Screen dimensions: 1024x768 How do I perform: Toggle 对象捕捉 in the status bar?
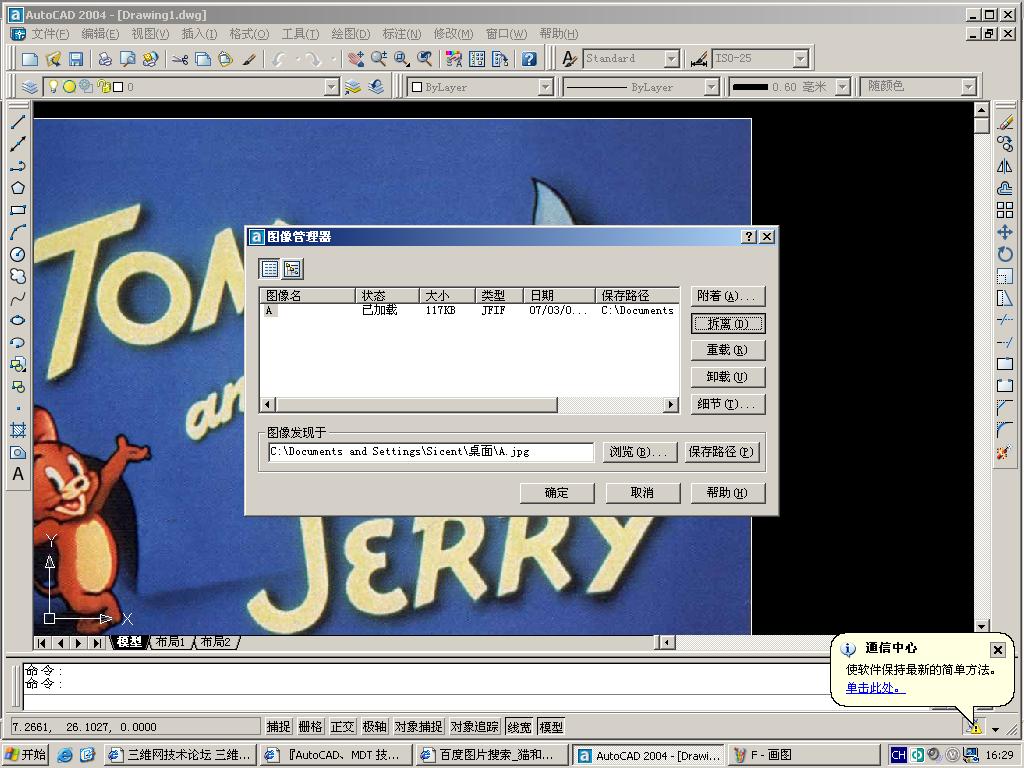tap(417, 727)
